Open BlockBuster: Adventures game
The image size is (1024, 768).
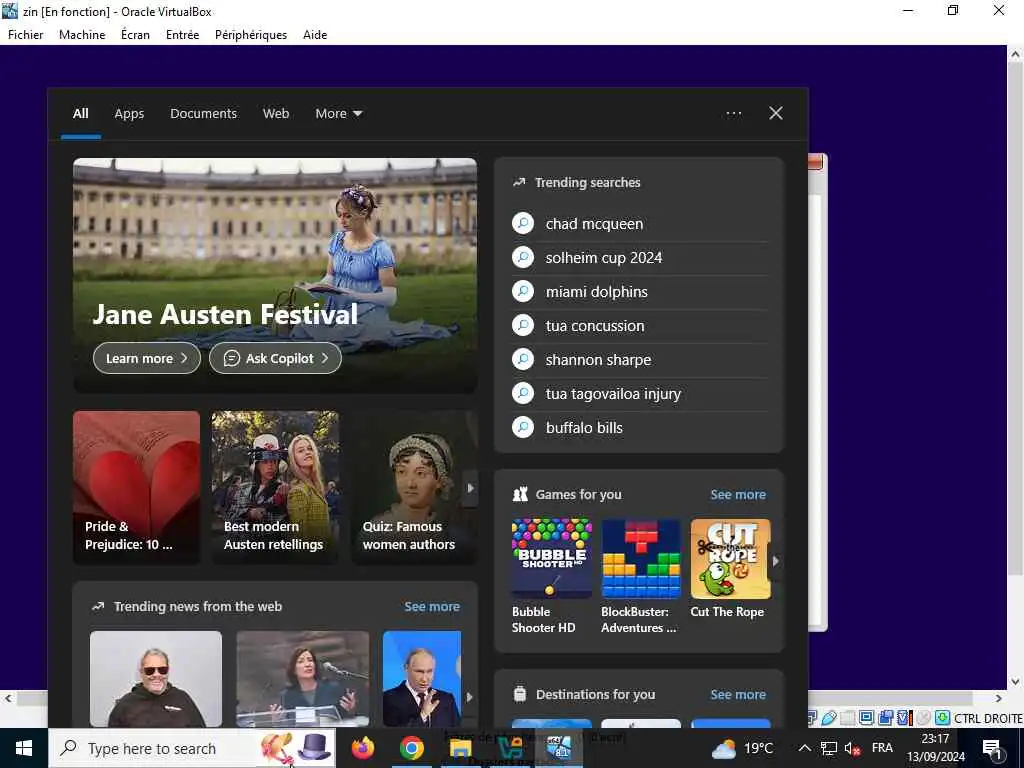641,576
